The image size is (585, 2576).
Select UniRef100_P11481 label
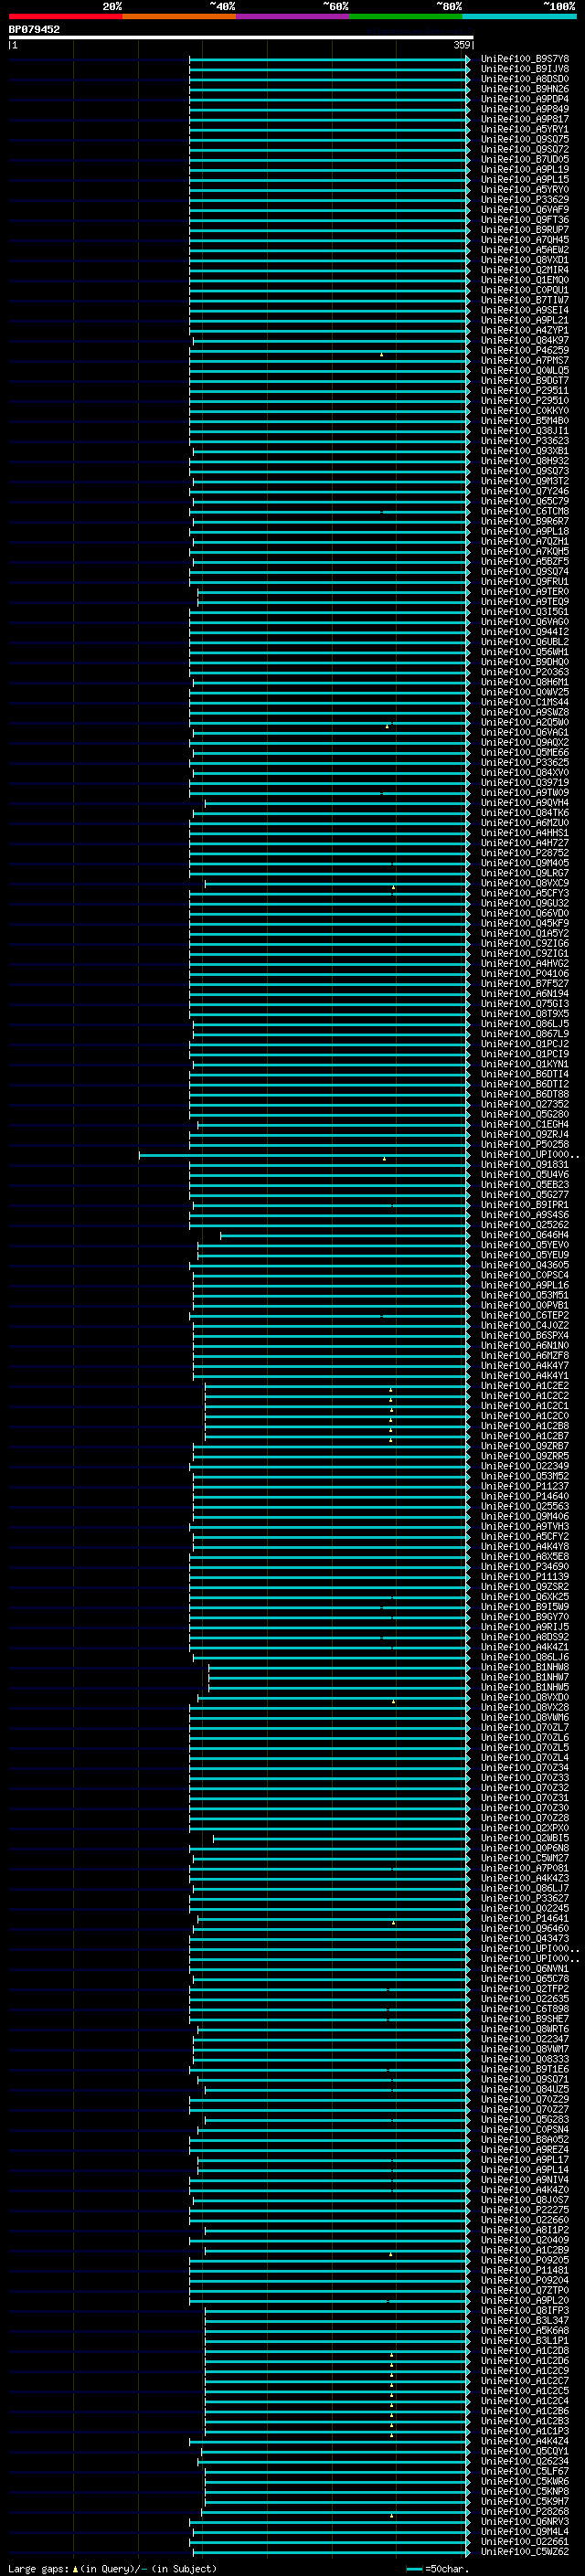pyautogui.click(x=525, y=2269)
